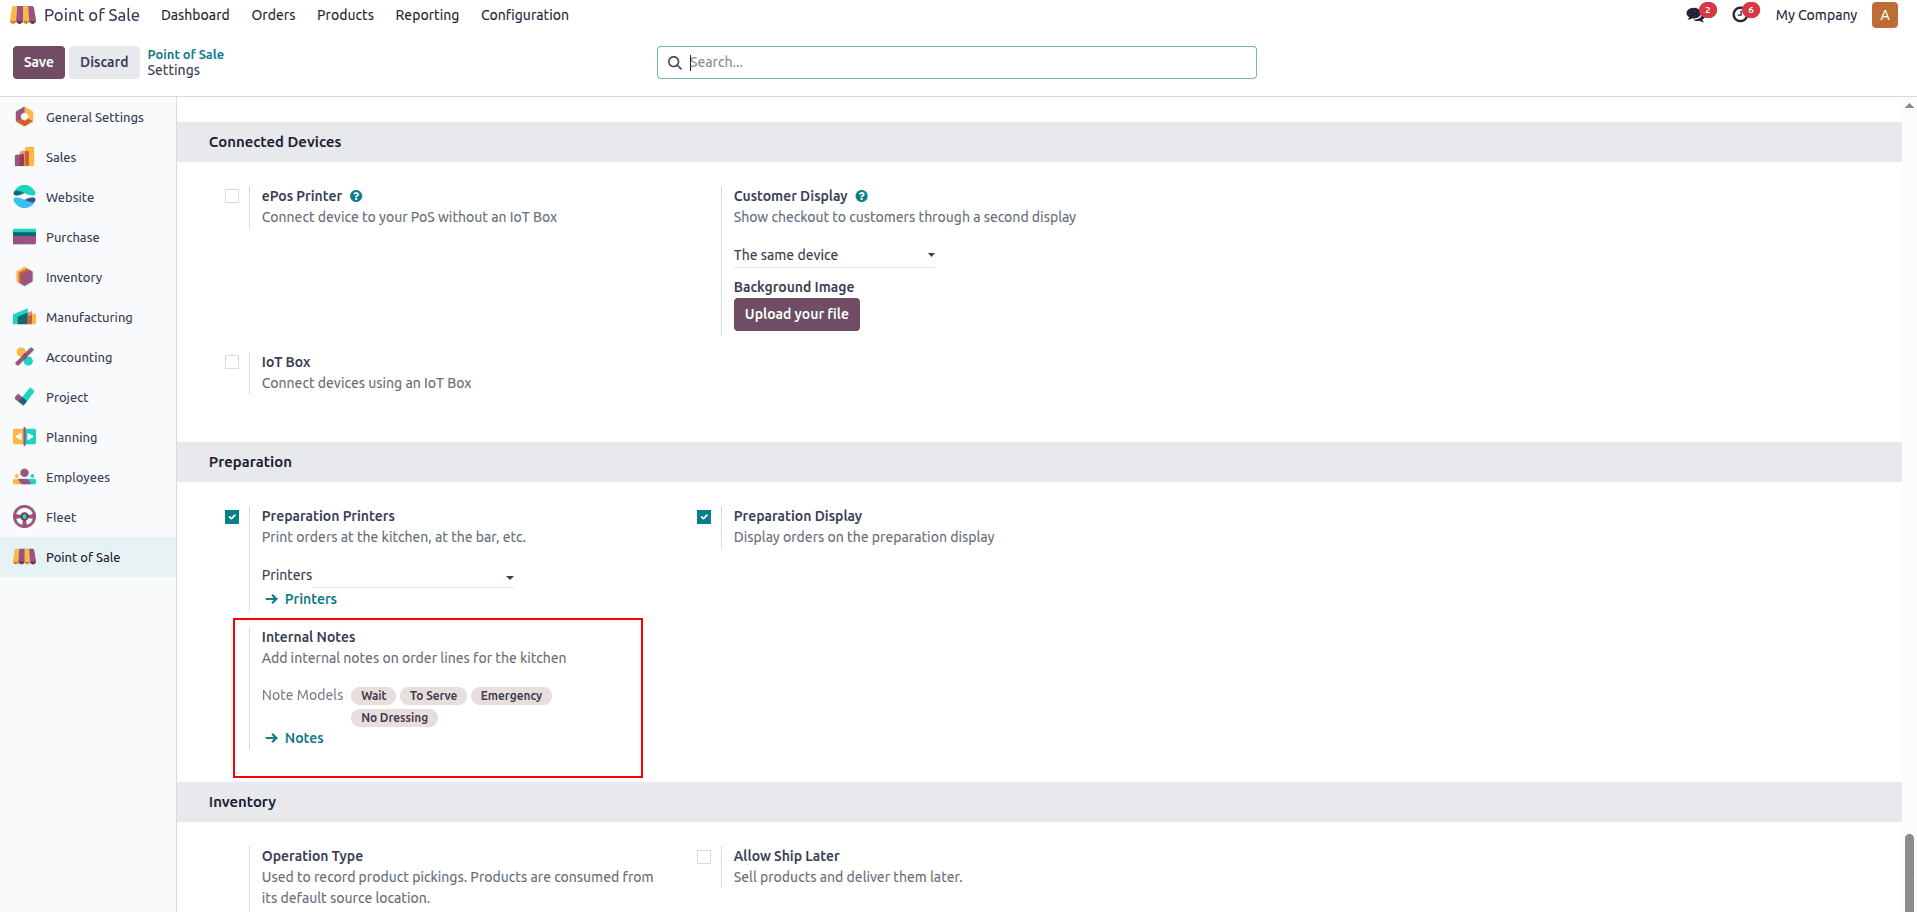1917x912 pixels.
Task: Follow the Notes link under Internal Notes
Action: [x=304, y=738]
